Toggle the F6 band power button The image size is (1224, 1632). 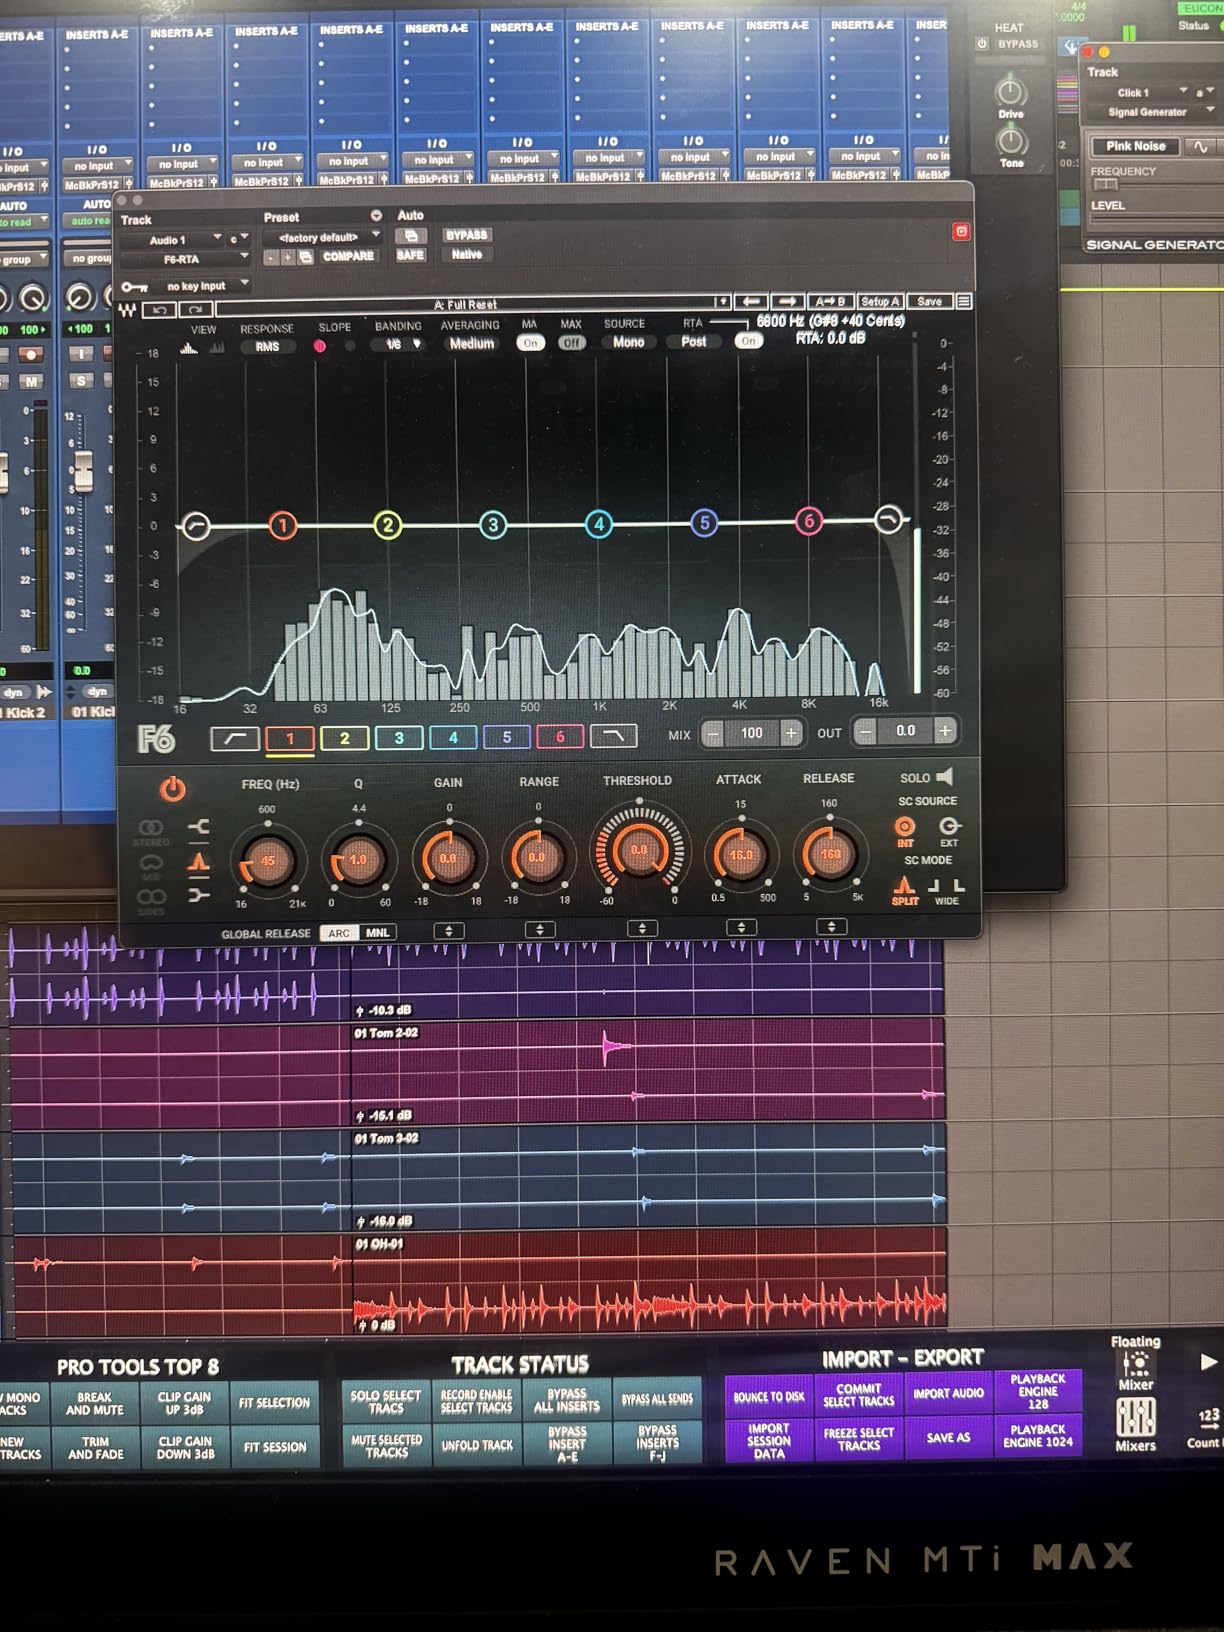pos(173,789)
